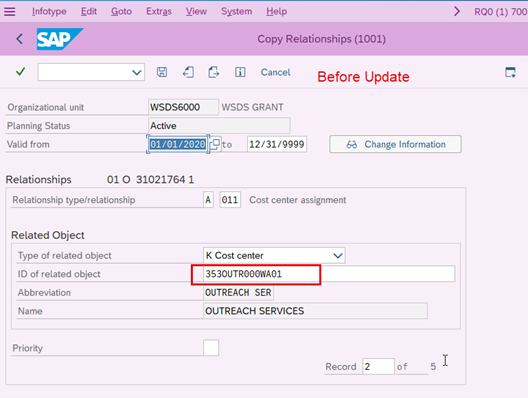Confirm with the green checkmark
This screenshot has width=528, height=398.
(x=21, y=72)
